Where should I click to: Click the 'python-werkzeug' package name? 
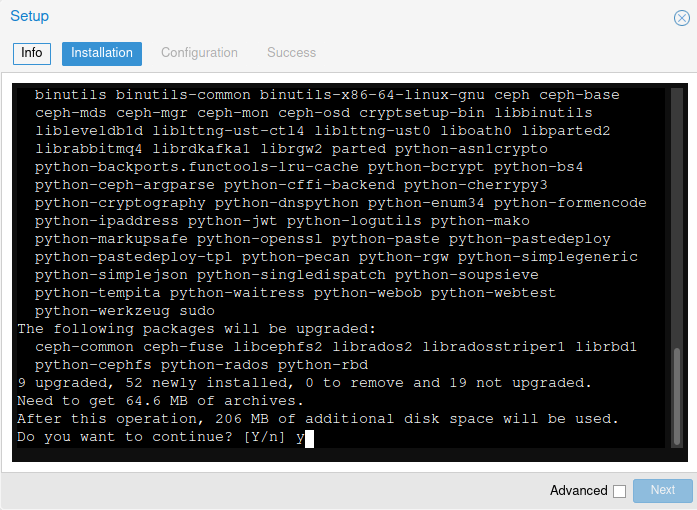102,311
